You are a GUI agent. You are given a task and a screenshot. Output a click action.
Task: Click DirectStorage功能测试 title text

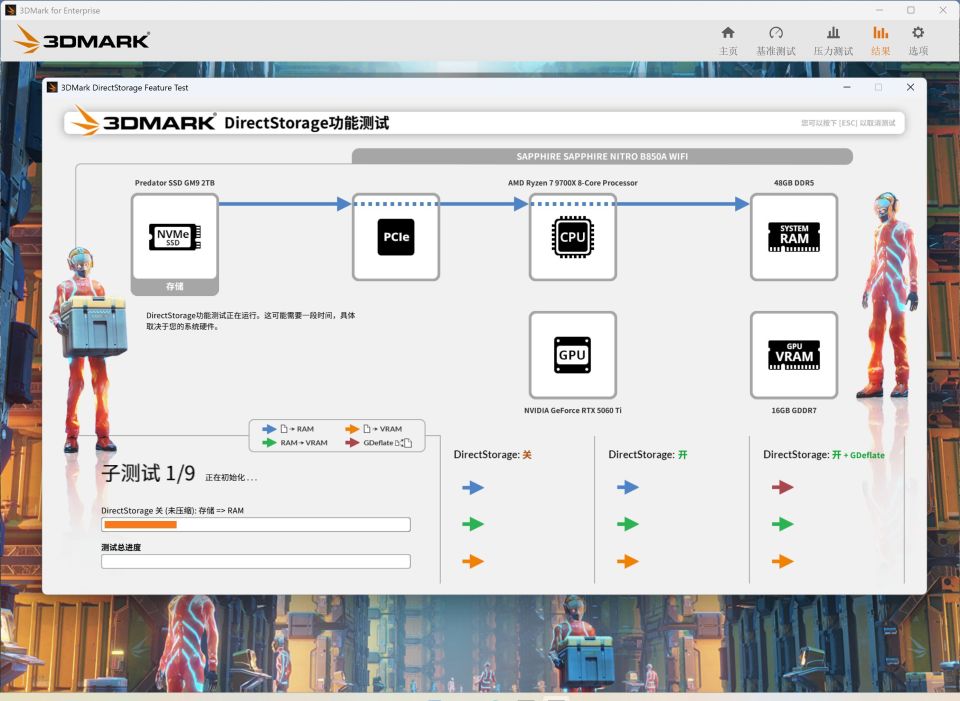pos(307,123)
